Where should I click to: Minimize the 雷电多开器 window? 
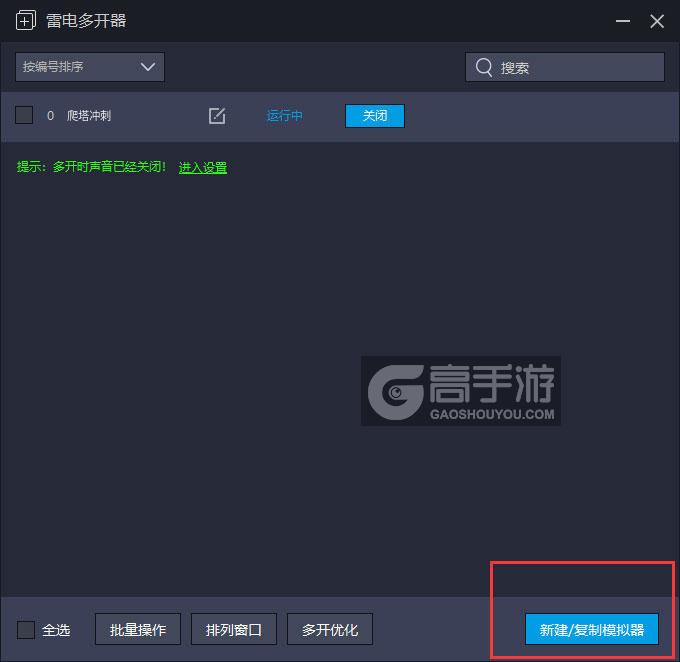point(623,21)
